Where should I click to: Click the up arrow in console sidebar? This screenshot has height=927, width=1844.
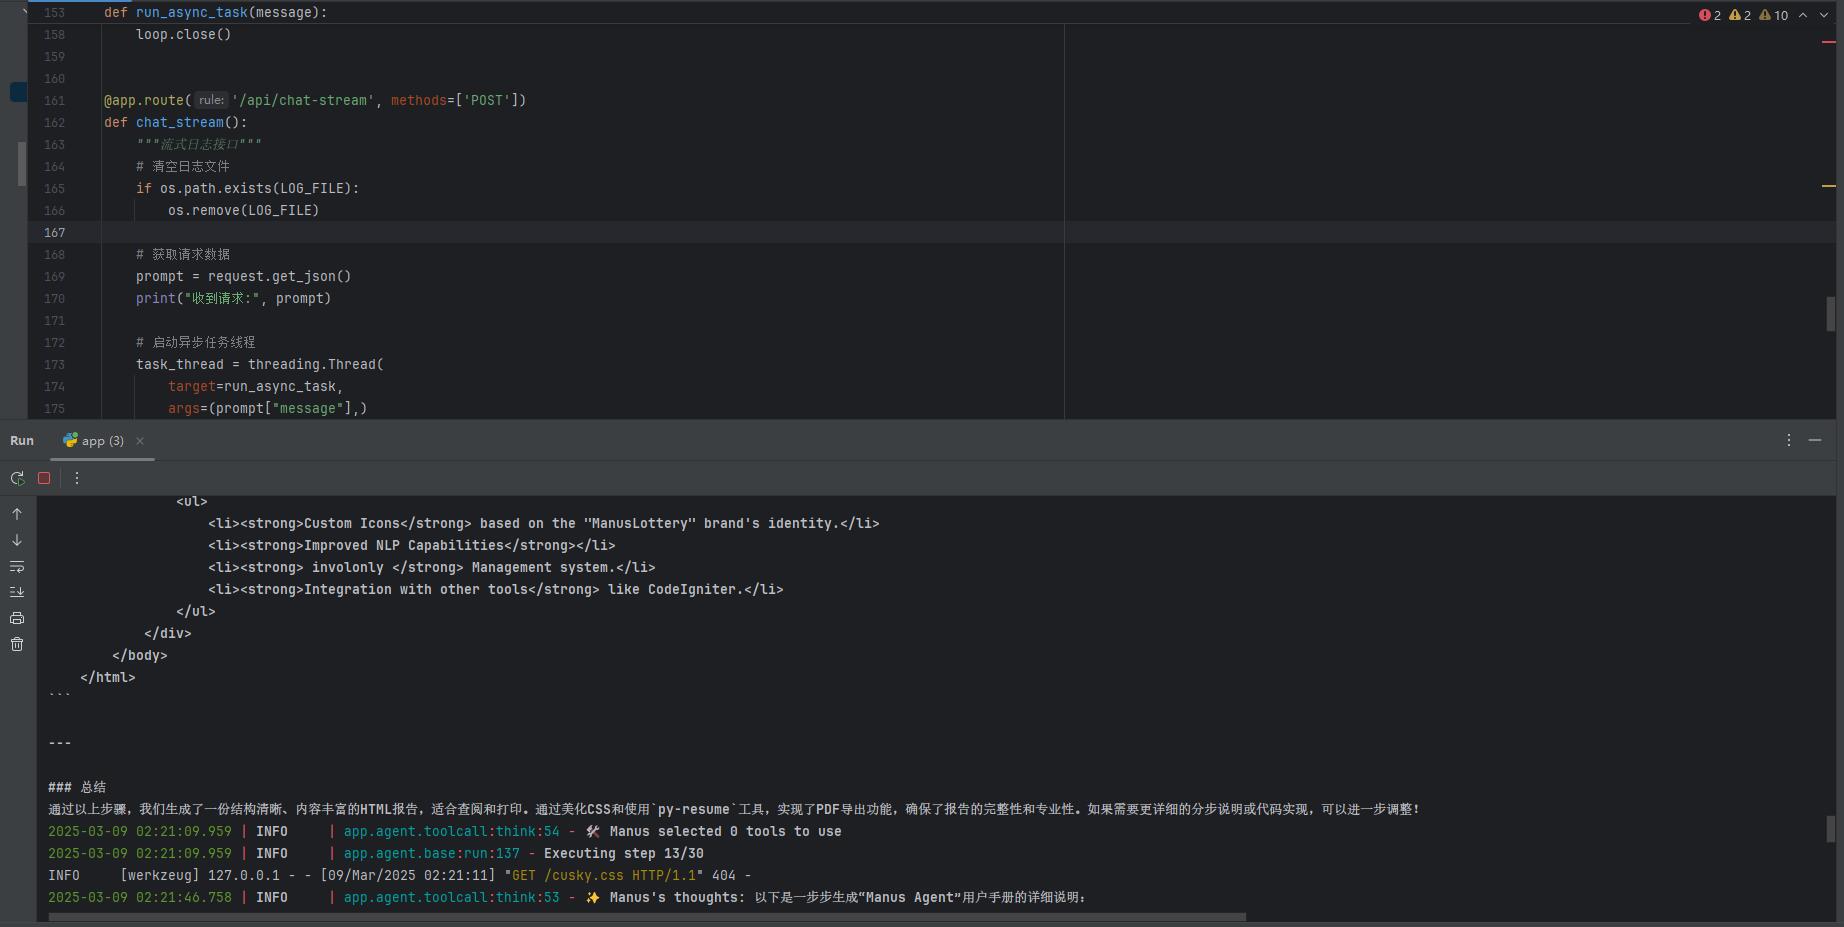17,514
